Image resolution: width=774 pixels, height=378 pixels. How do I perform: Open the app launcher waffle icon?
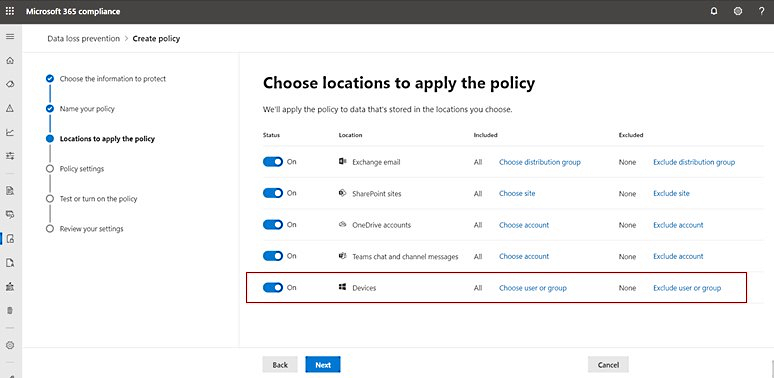(x=10, y=11)
